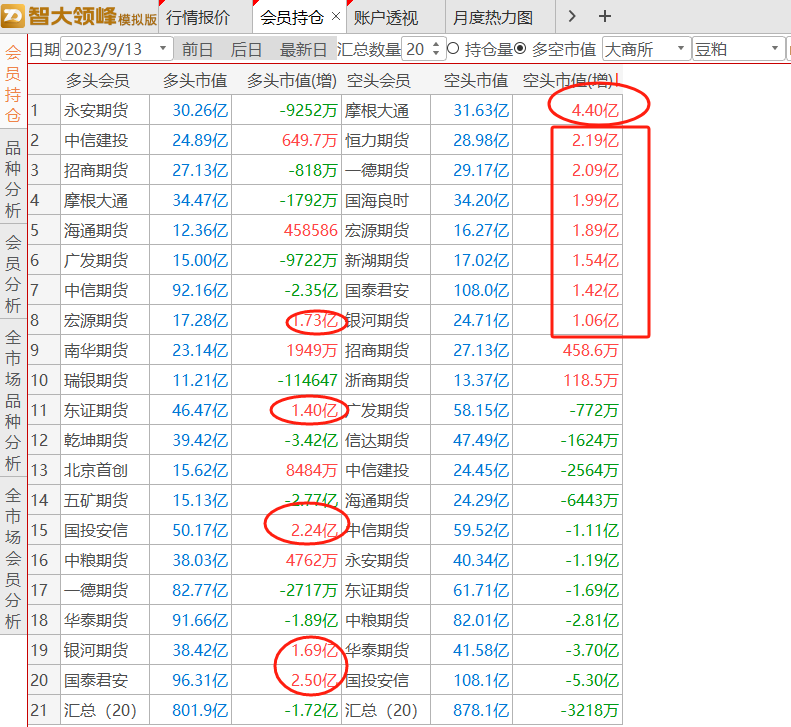Select 会员持仓 in the left sidebar
The width and height of the screenshot is (791, 727).
coord(13,83)
